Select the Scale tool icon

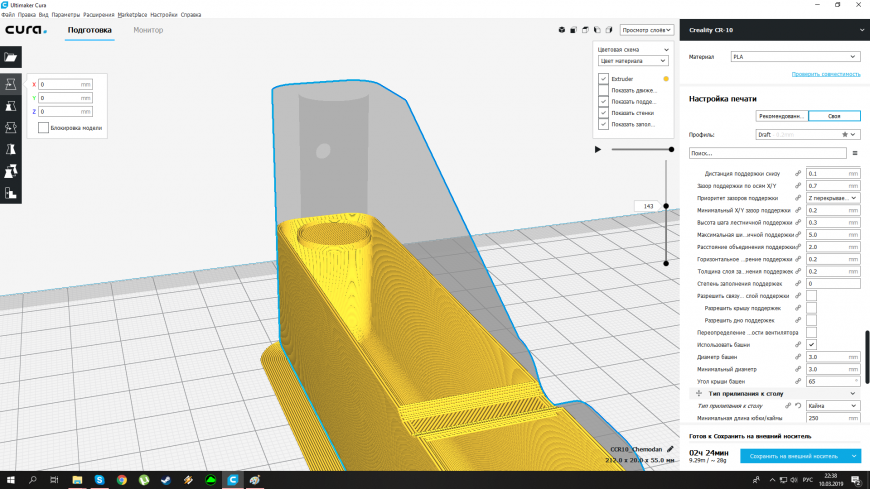[x=11, y=105]
